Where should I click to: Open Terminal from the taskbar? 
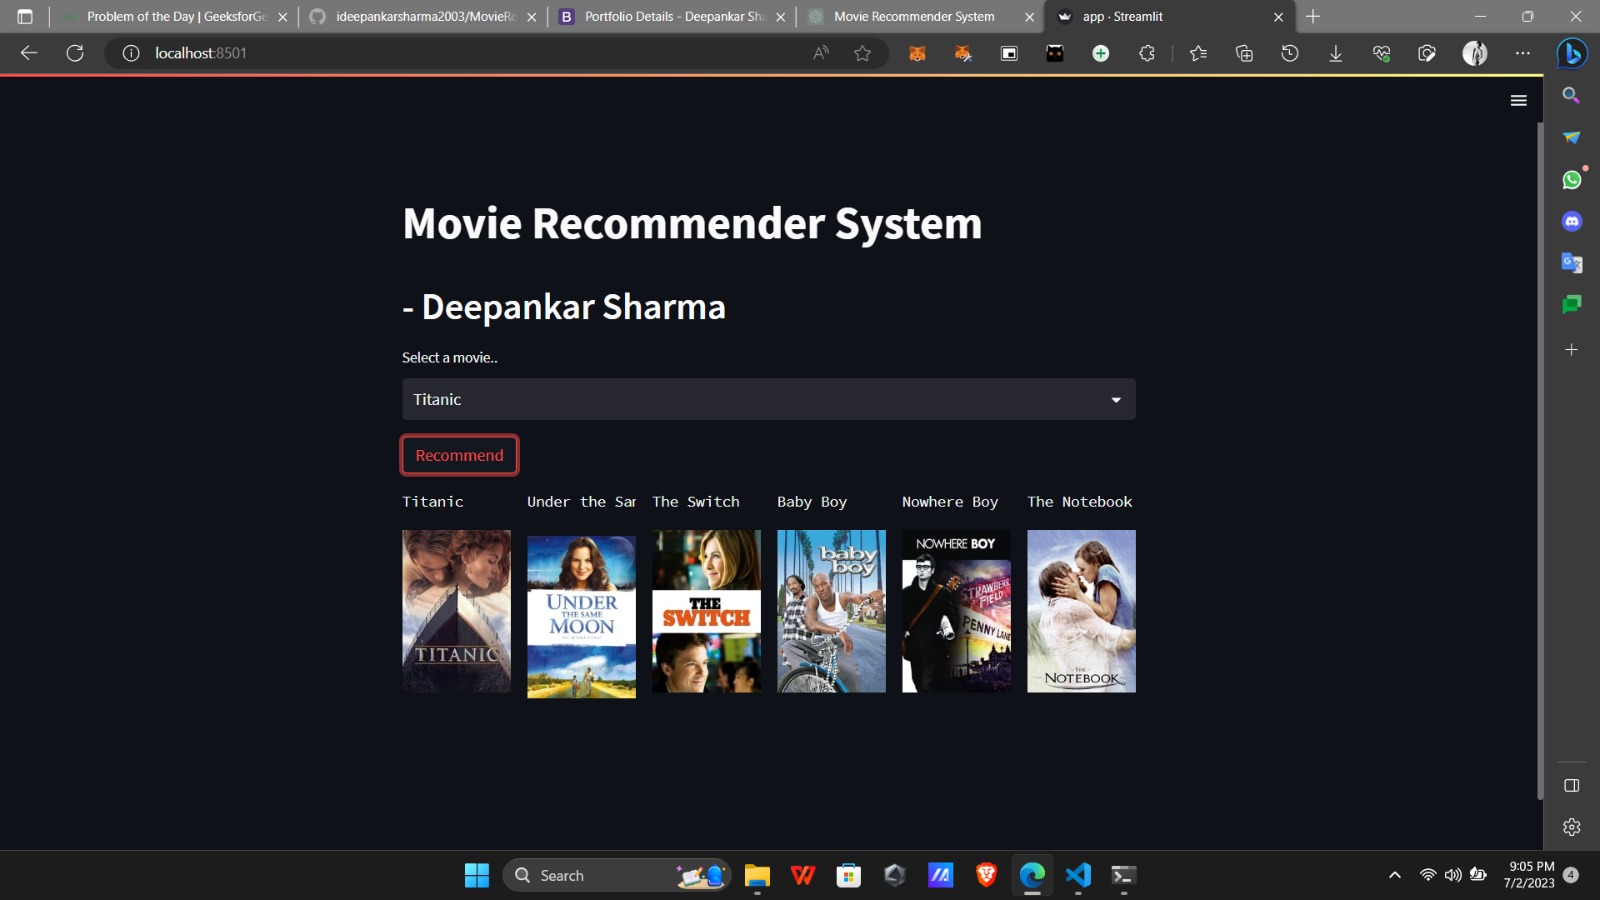pyautogui.click(x=1124, y=875)
